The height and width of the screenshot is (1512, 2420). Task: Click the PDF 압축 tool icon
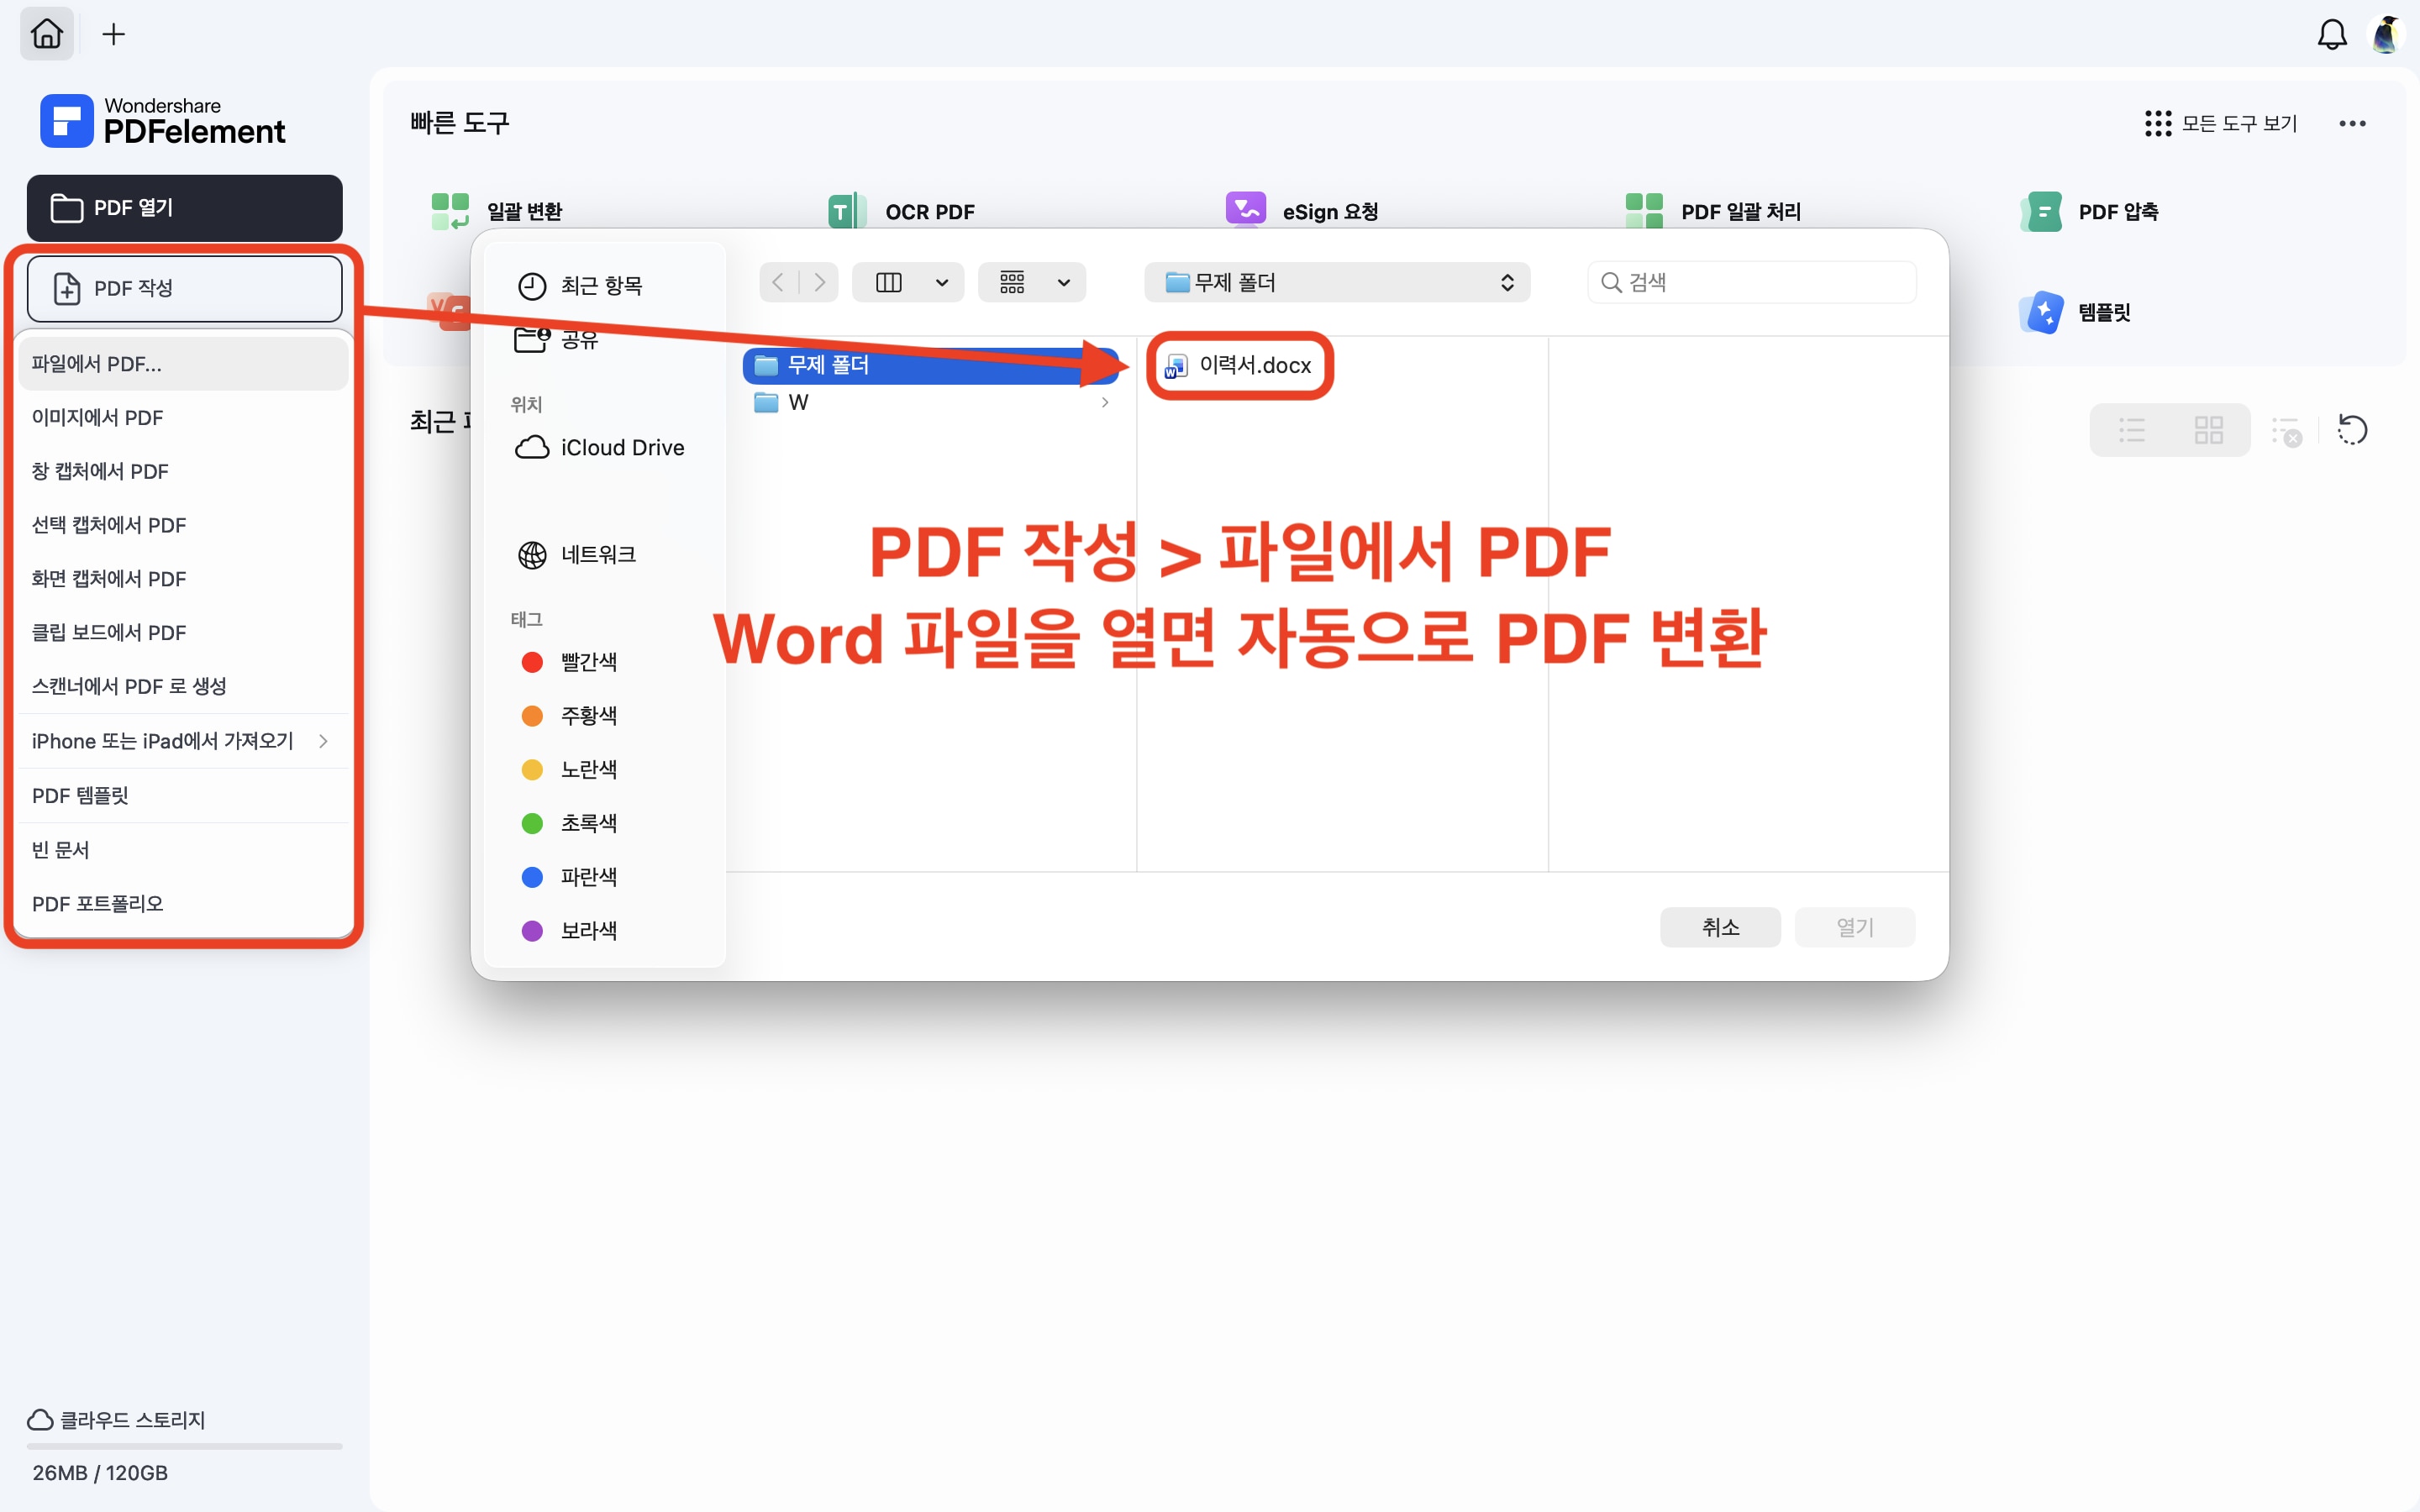point(2041,211)
